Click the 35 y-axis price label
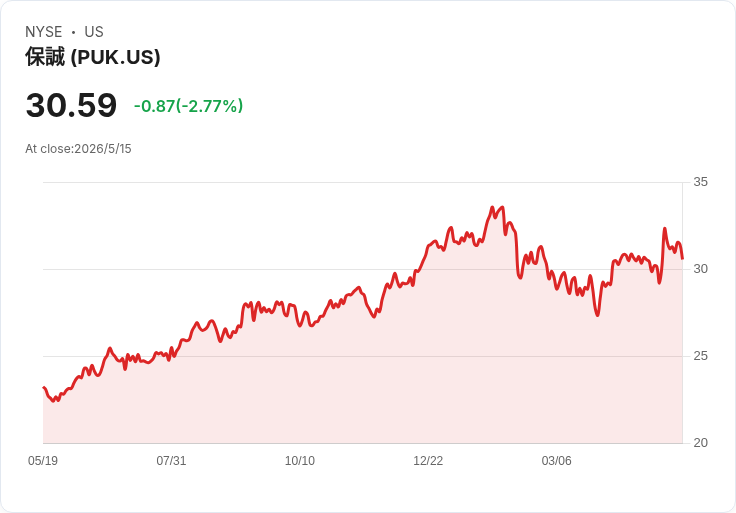This screenshot has width=736, height=513. 700,182
